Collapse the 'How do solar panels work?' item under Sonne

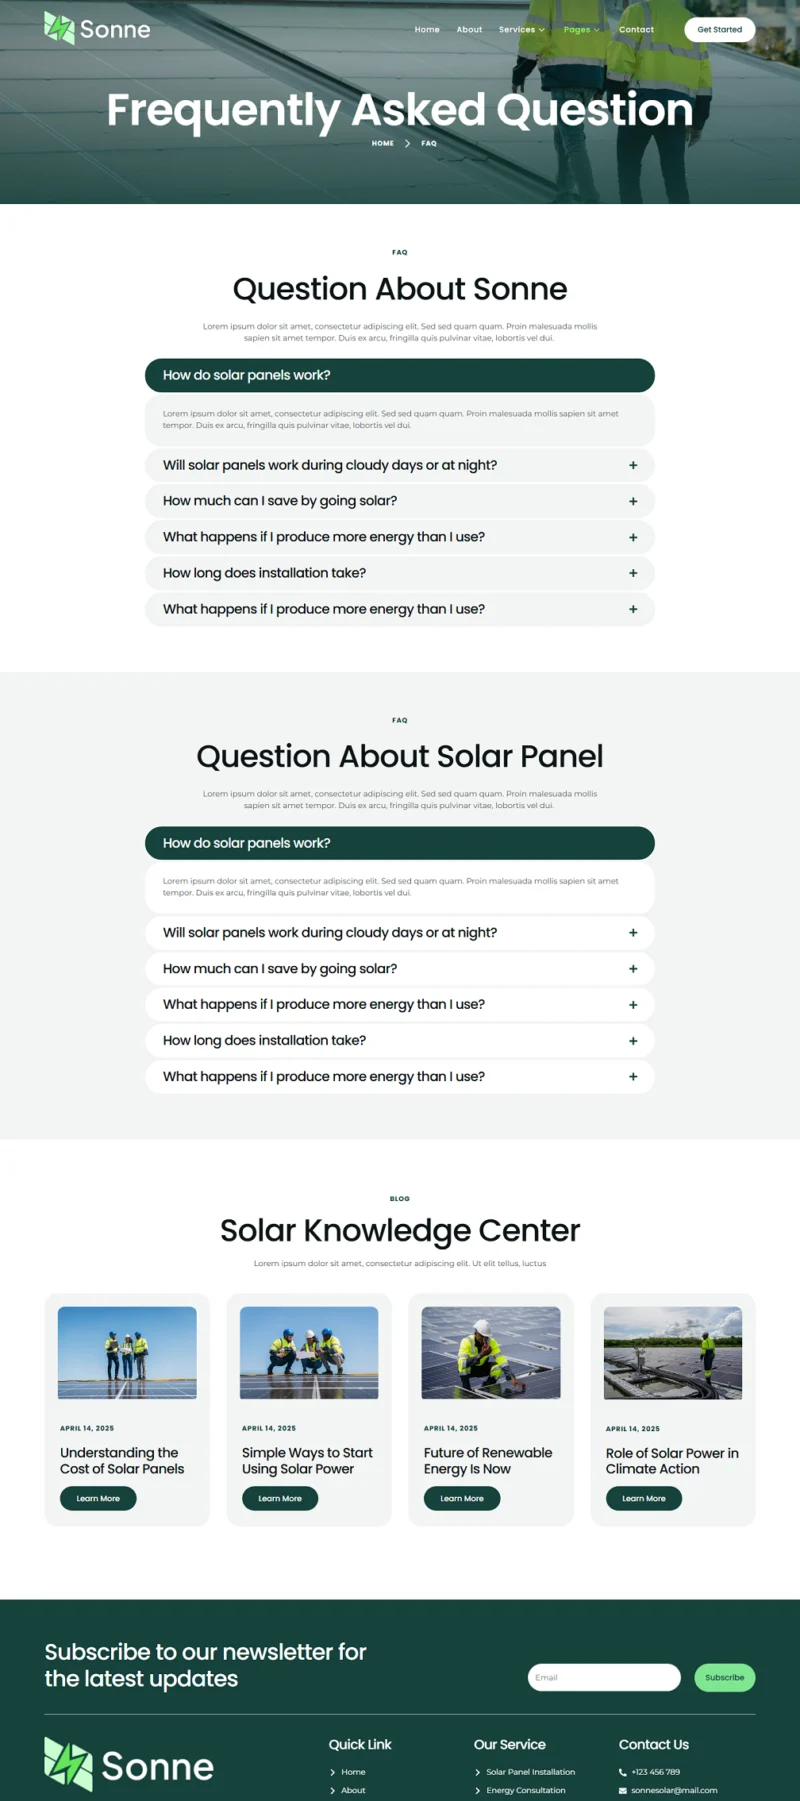click(400, 375)
